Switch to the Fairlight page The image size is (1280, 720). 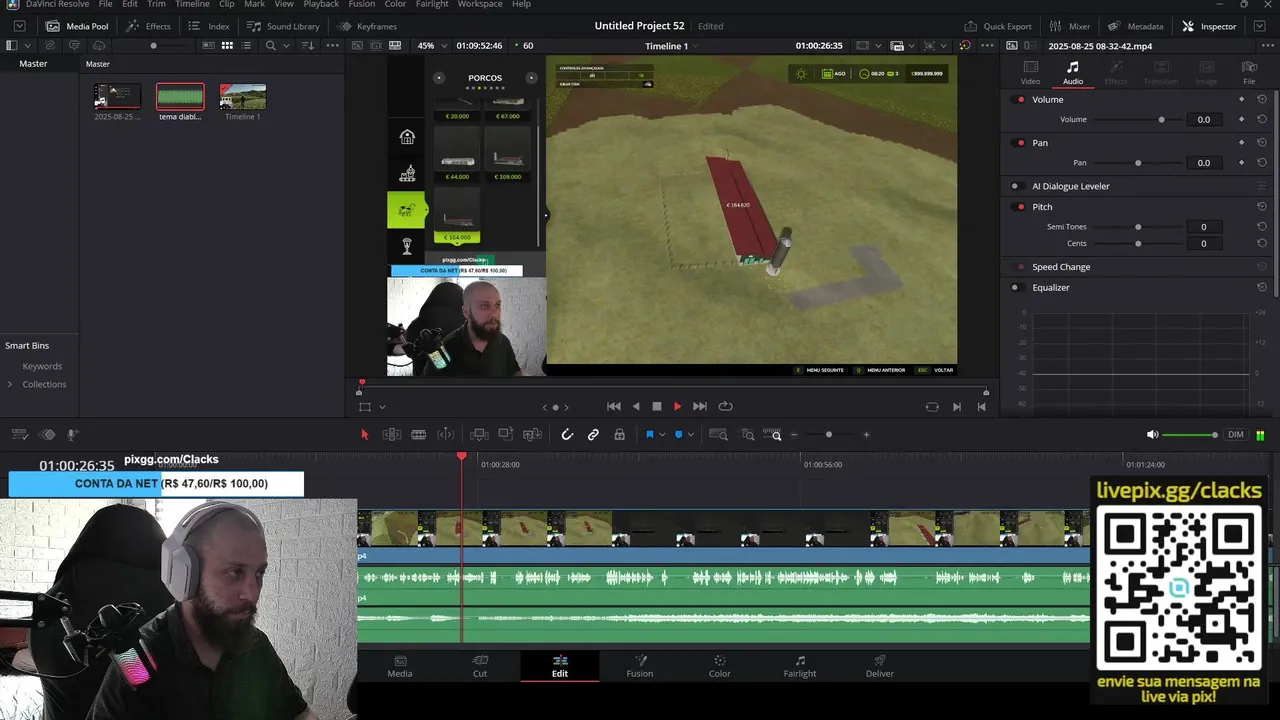[x=800, y=666]
